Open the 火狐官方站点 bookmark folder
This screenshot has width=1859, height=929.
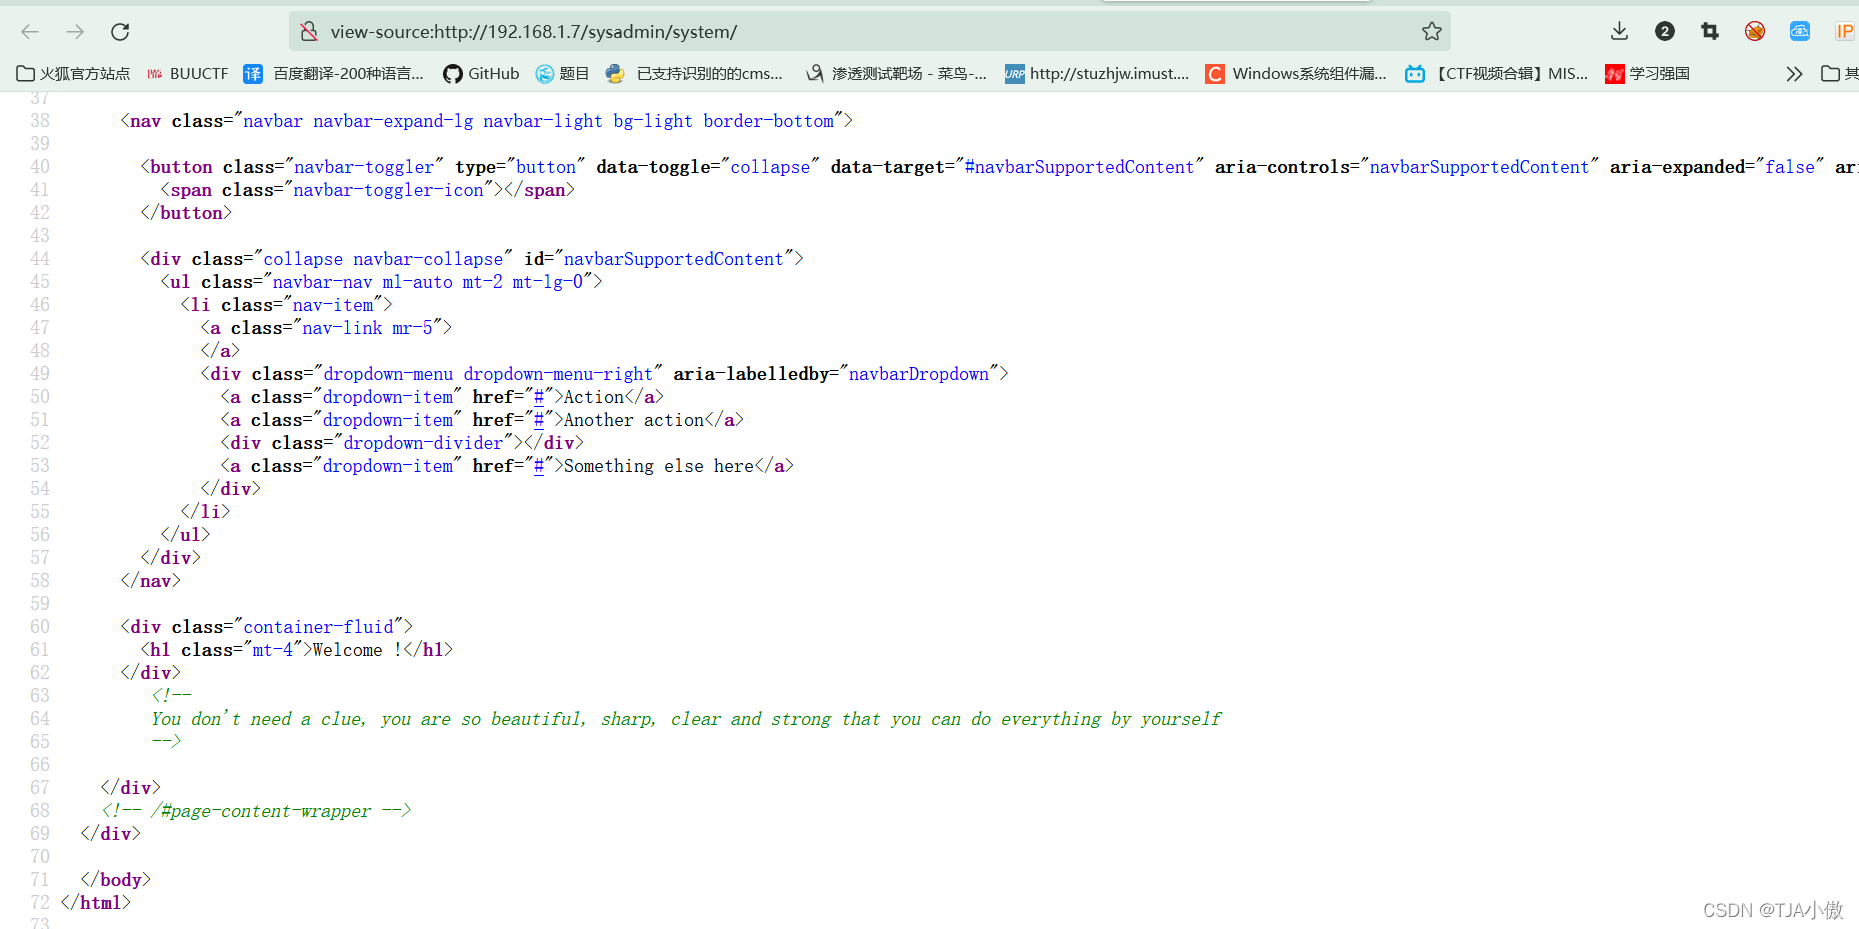(x=73, y=73)
